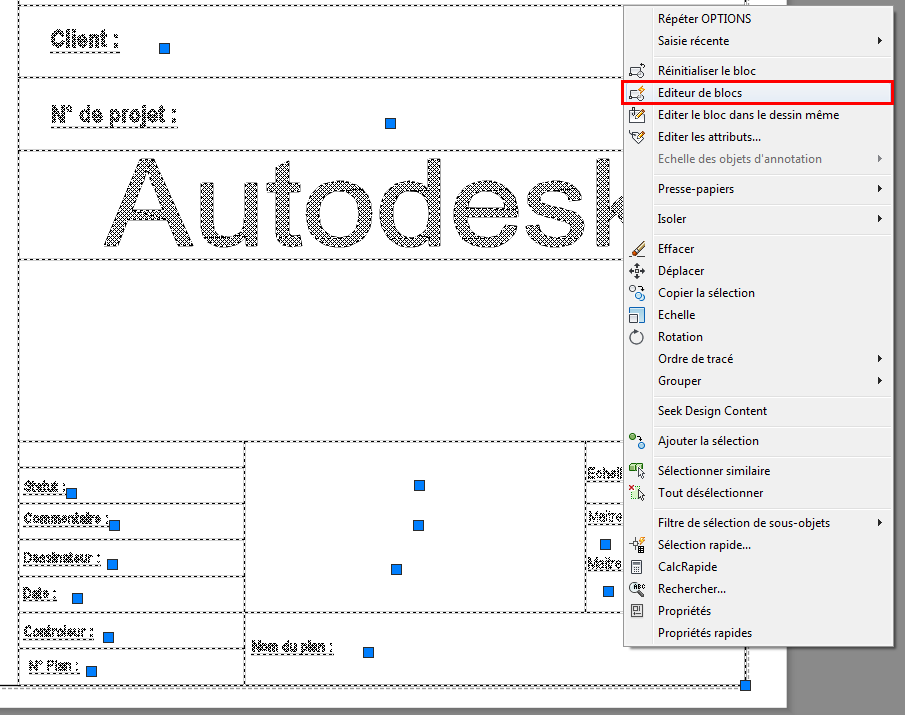Click the blue grip after Nom du plan :
Image resolution: width=905 pixels, height=715 pixels.
click(368, 652)
